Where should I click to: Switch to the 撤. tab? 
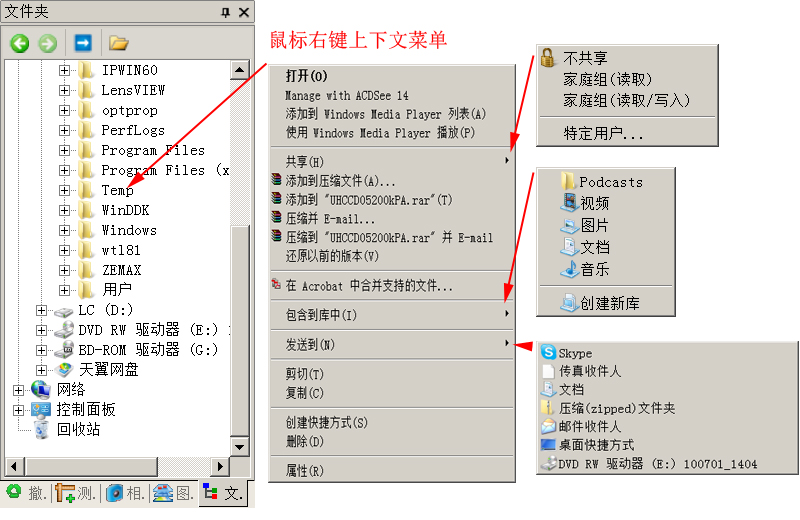pyautogui.click(x=27, y=493)
